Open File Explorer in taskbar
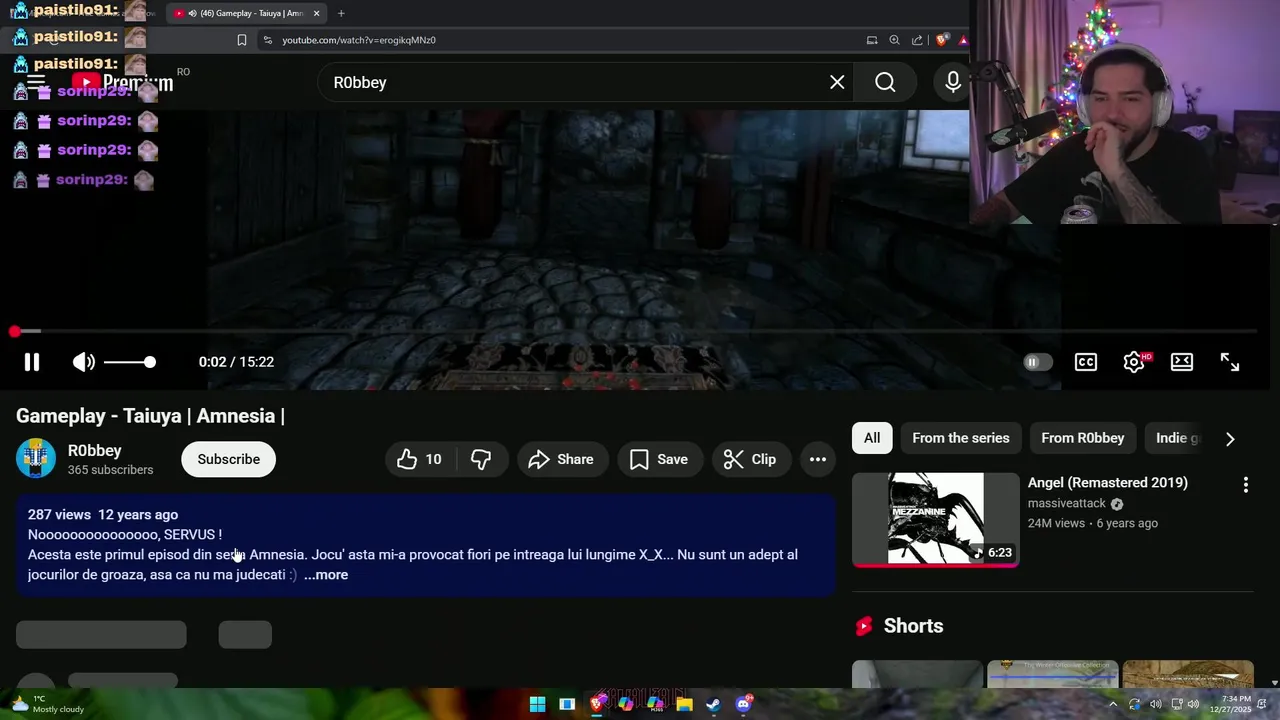 click(x=684, y=704)
